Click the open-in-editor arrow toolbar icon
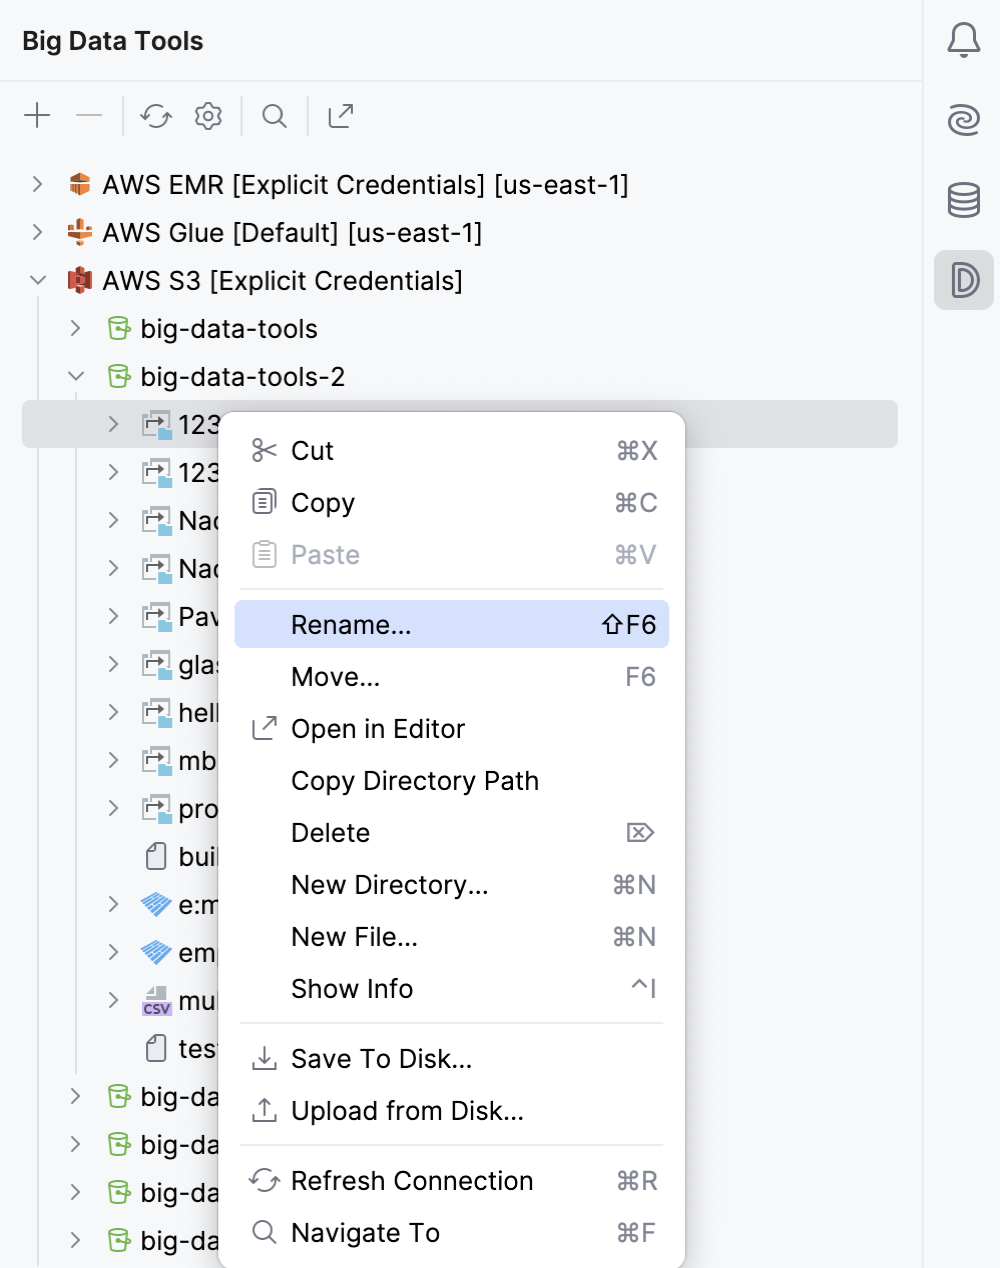 [340, 115]
